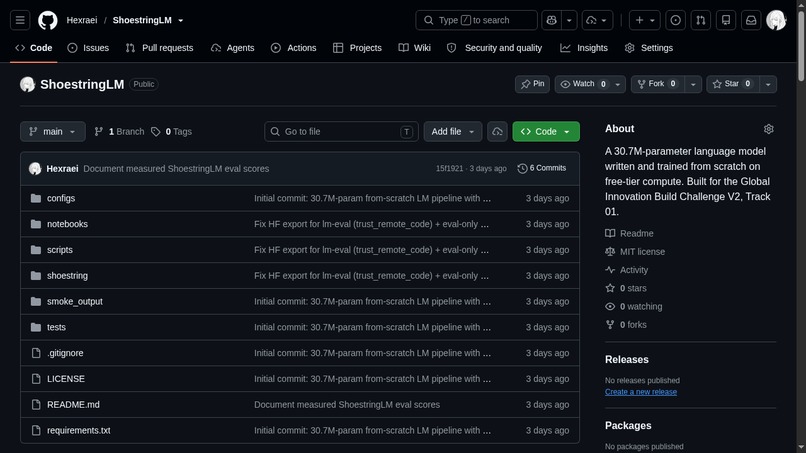Open the README.md file
This screenshot has width=806, height=453.
tap(73, 404)
